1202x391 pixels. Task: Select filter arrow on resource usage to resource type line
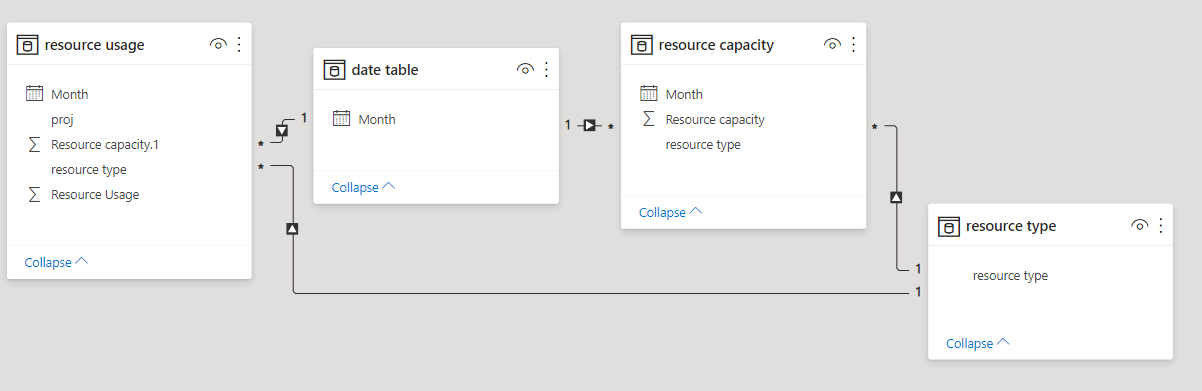[x=292, y=229]
